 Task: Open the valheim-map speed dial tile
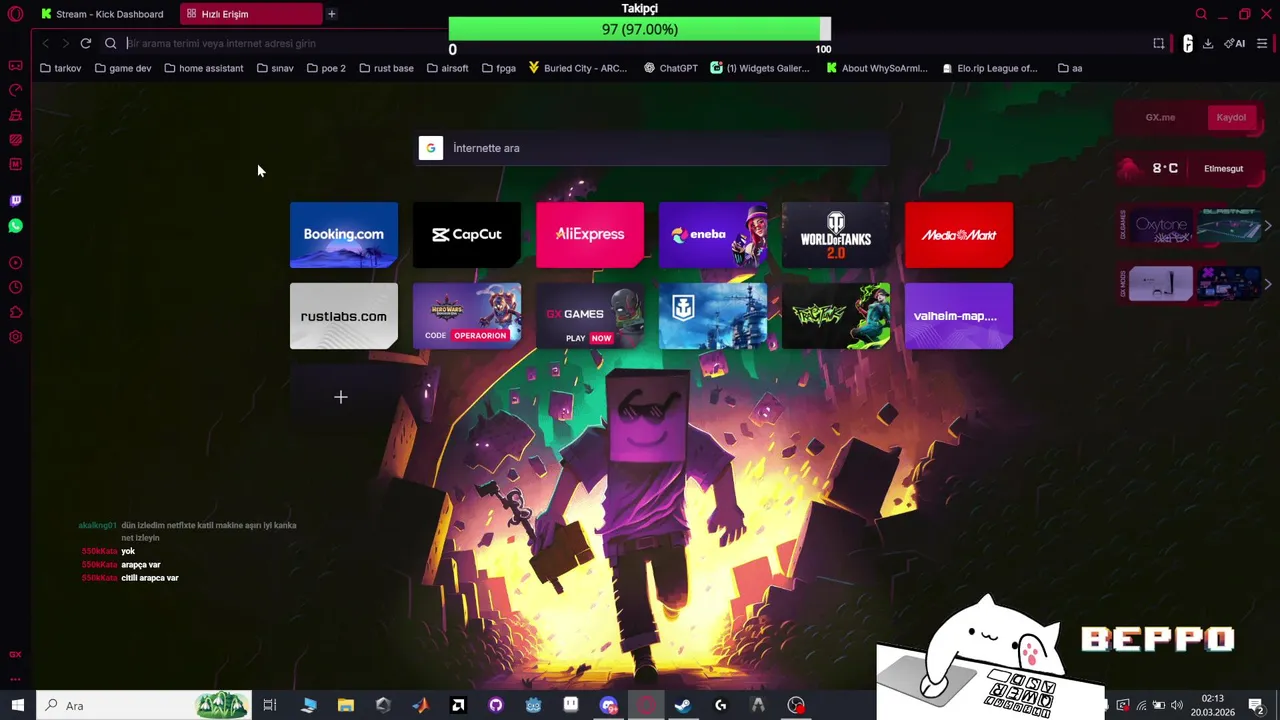[x=959, y=316]
